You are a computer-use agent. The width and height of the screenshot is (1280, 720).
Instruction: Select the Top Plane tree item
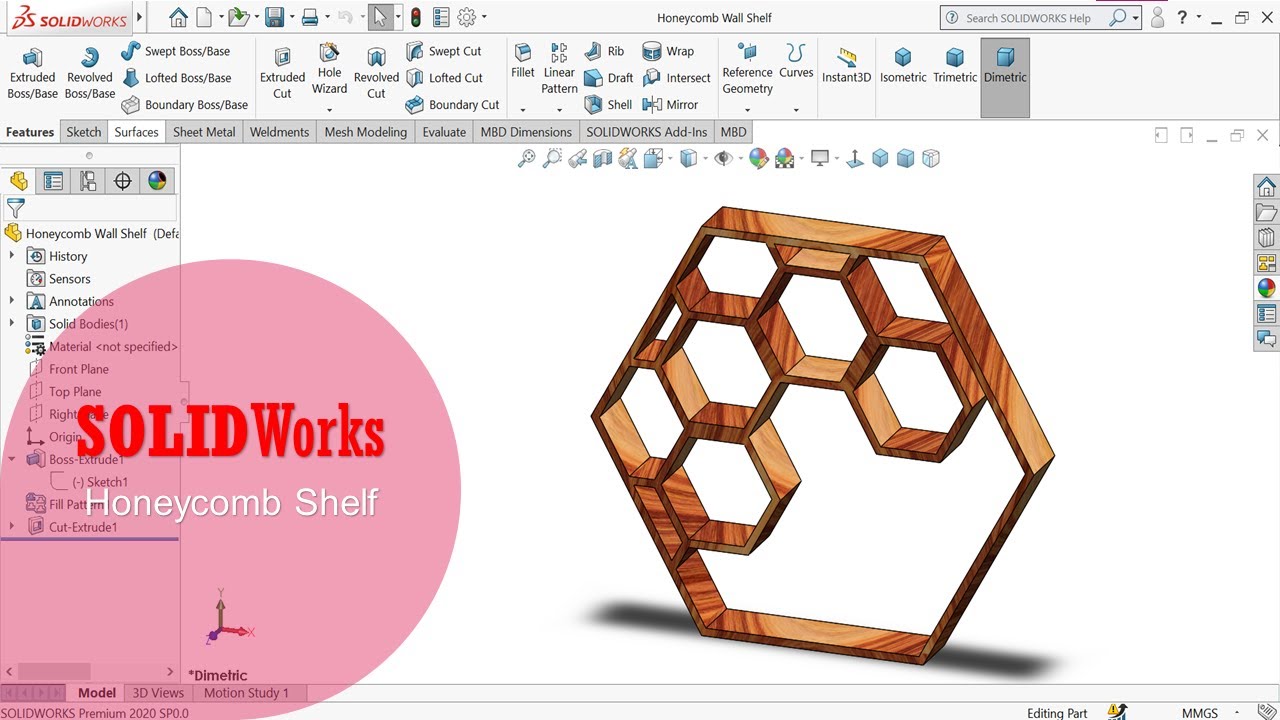pos(64,392)
